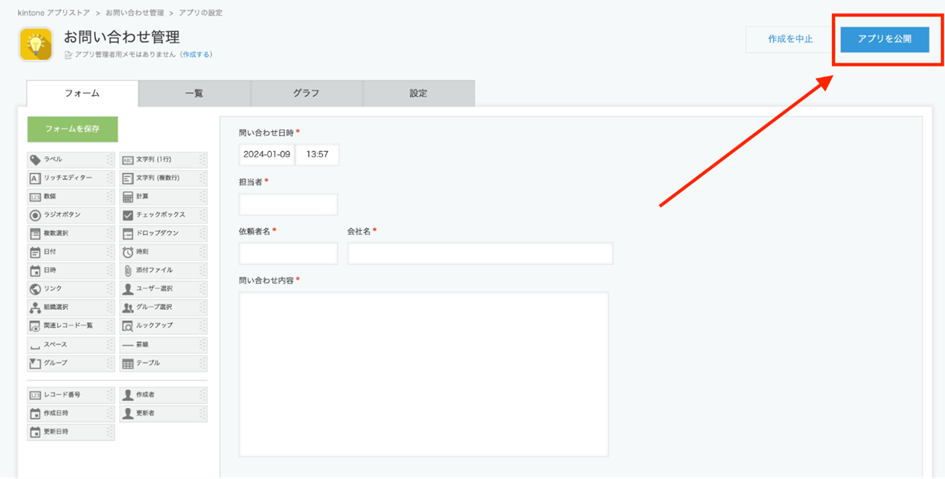This screenshot has width=945, height=479.
Task: Select the テーブル field item
Action: coord(162,363)
